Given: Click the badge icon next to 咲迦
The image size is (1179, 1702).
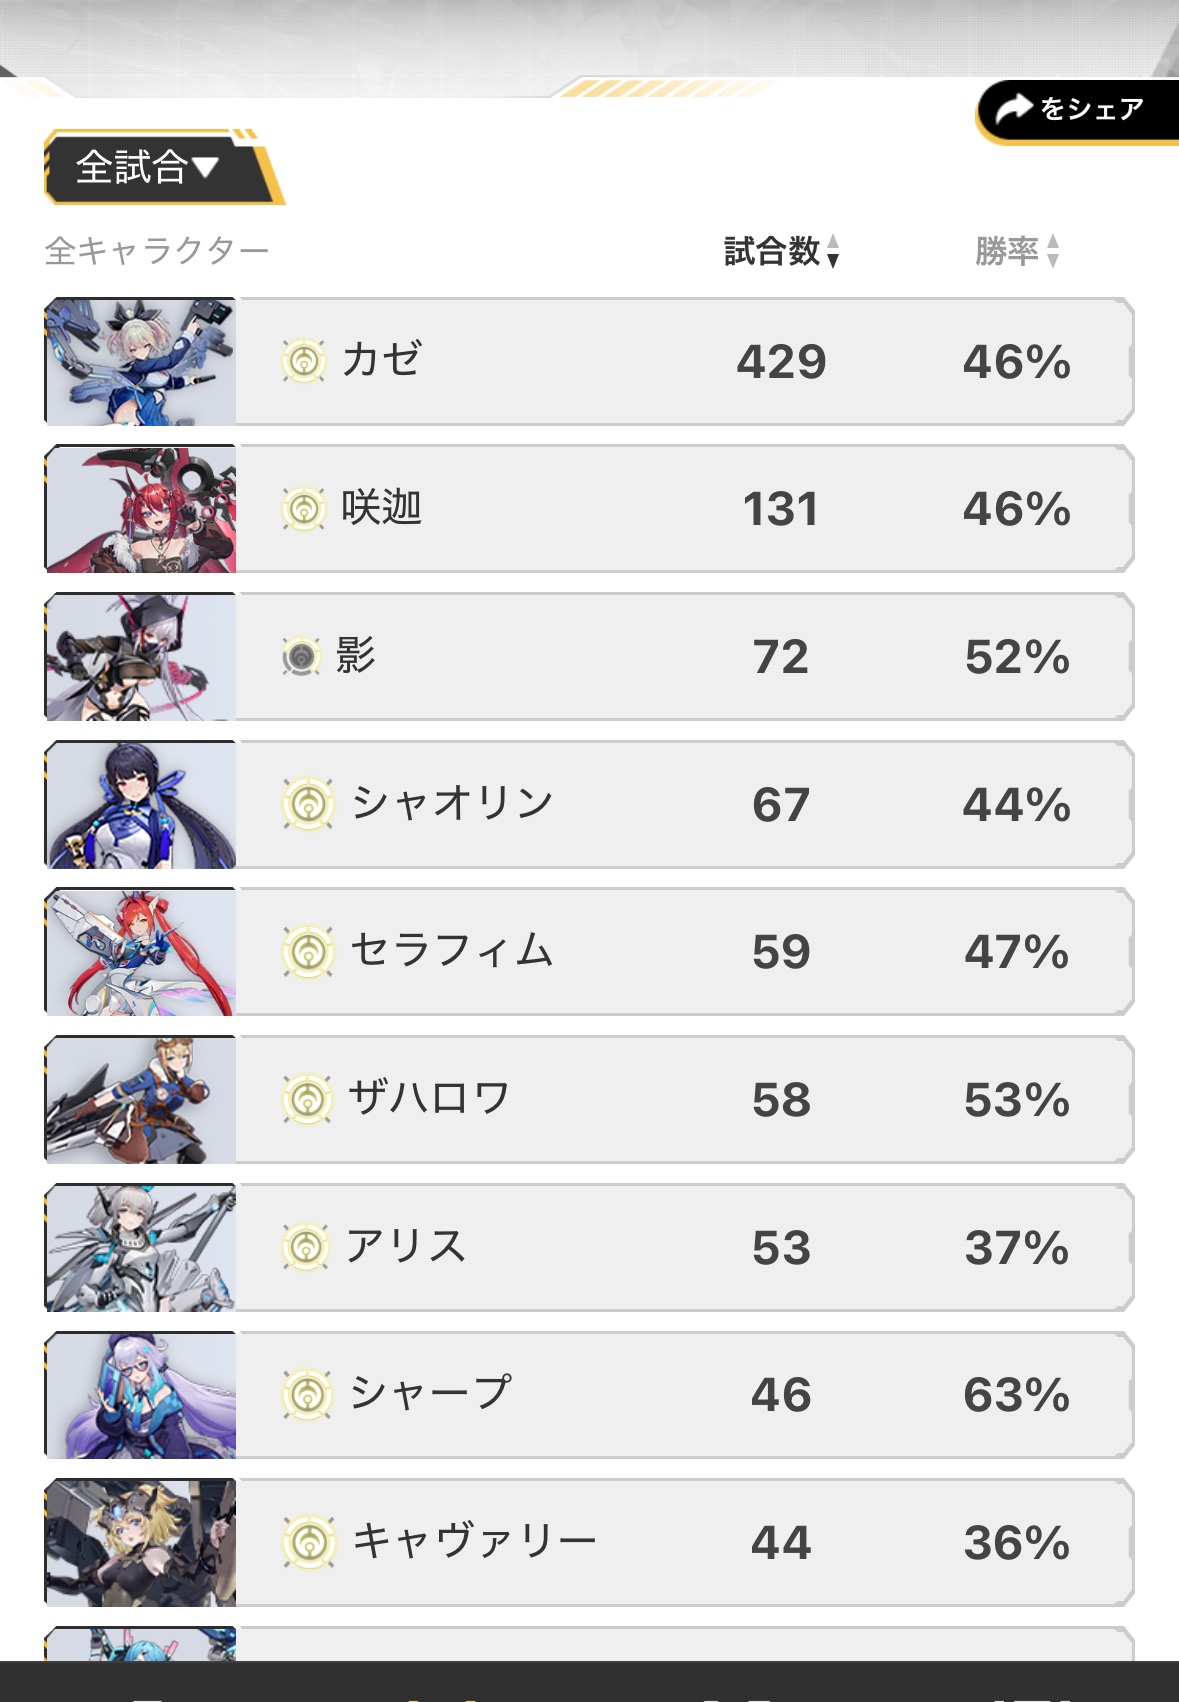Looking at the screenshot, I should (304, 509).
